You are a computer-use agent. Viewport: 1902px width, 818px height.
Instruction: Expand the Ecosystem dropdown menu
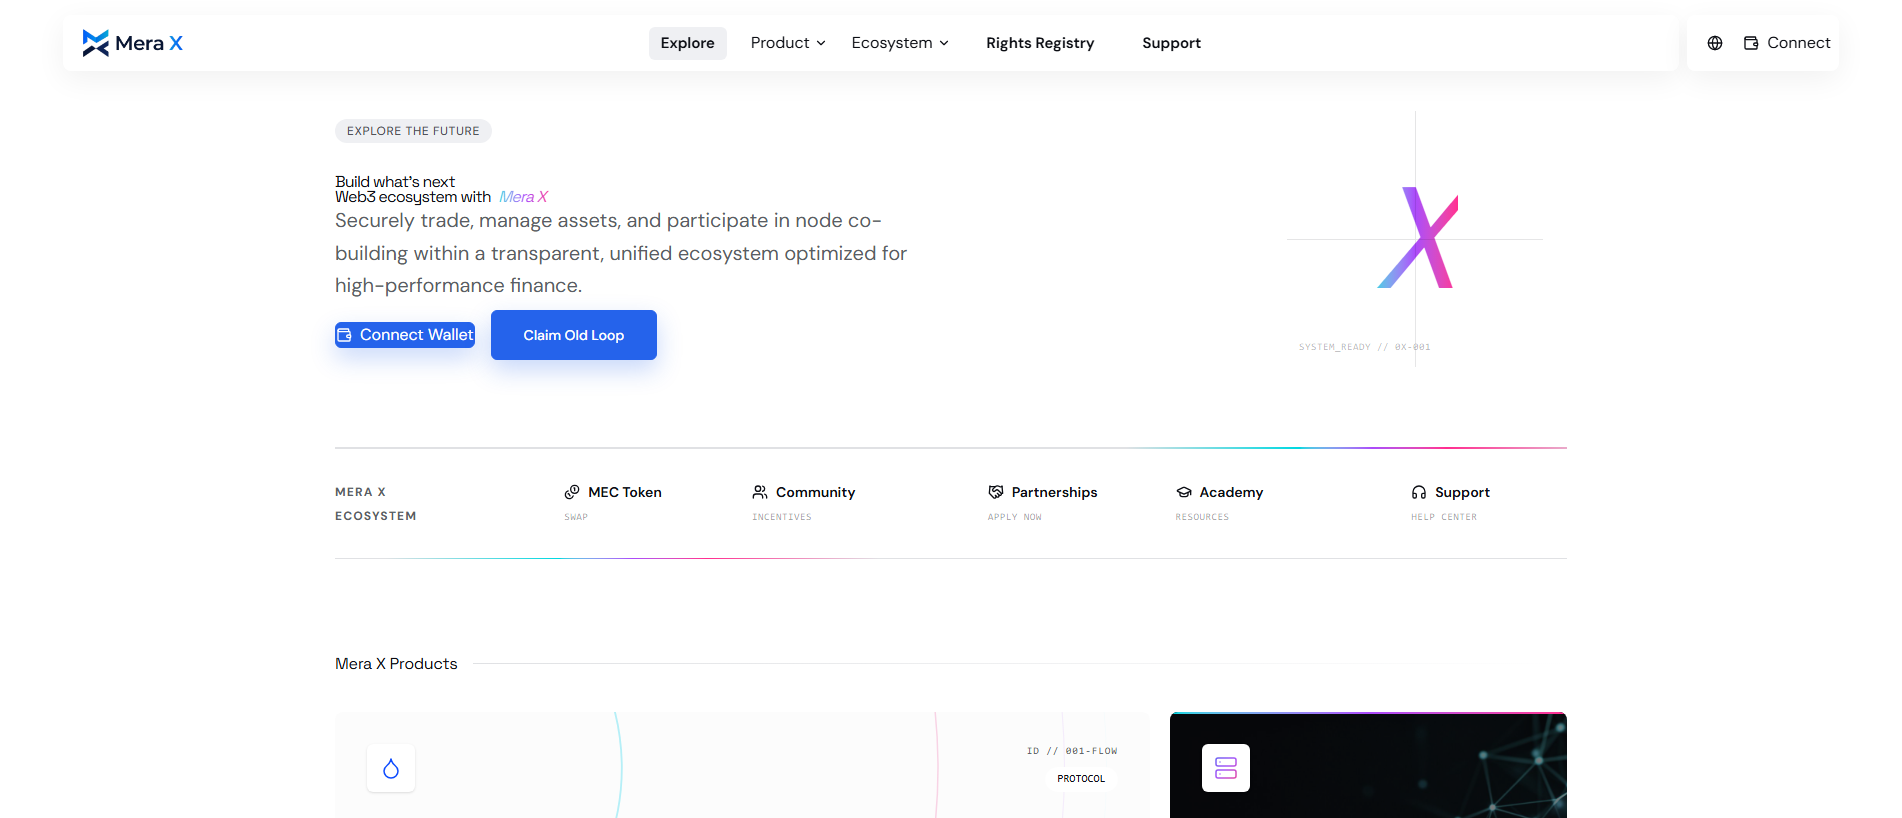pos(900,43)
